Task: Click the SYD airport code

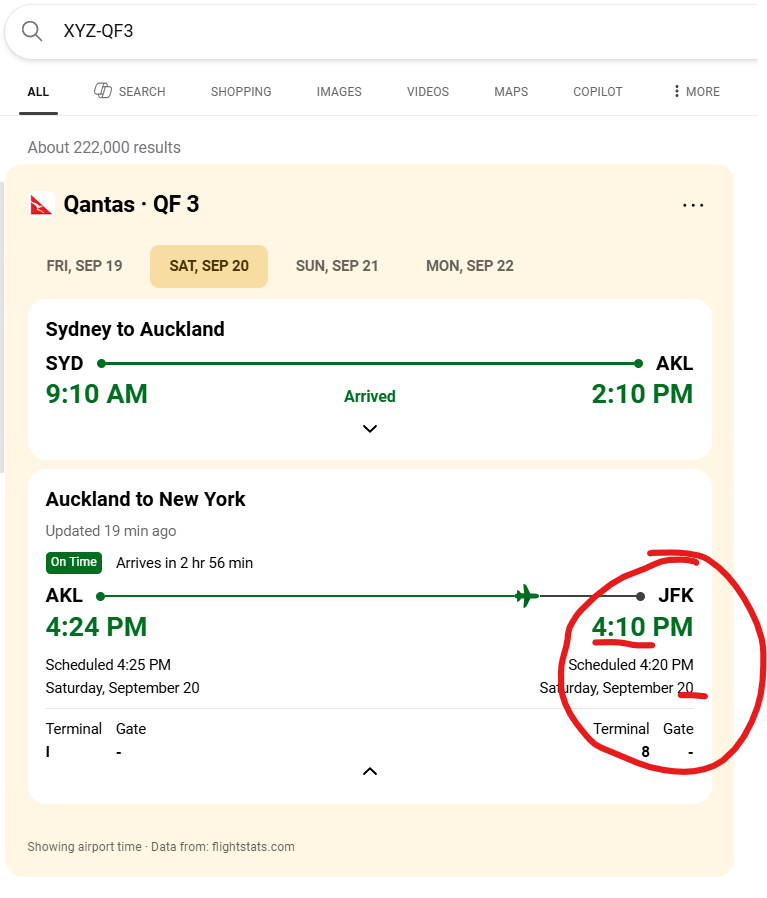Action: click(x=64, y=363)
